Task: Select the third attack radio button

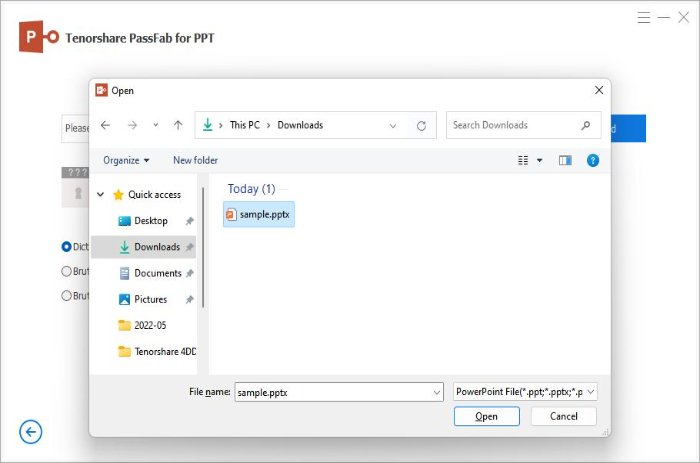Action: click(x=67, y=296)
